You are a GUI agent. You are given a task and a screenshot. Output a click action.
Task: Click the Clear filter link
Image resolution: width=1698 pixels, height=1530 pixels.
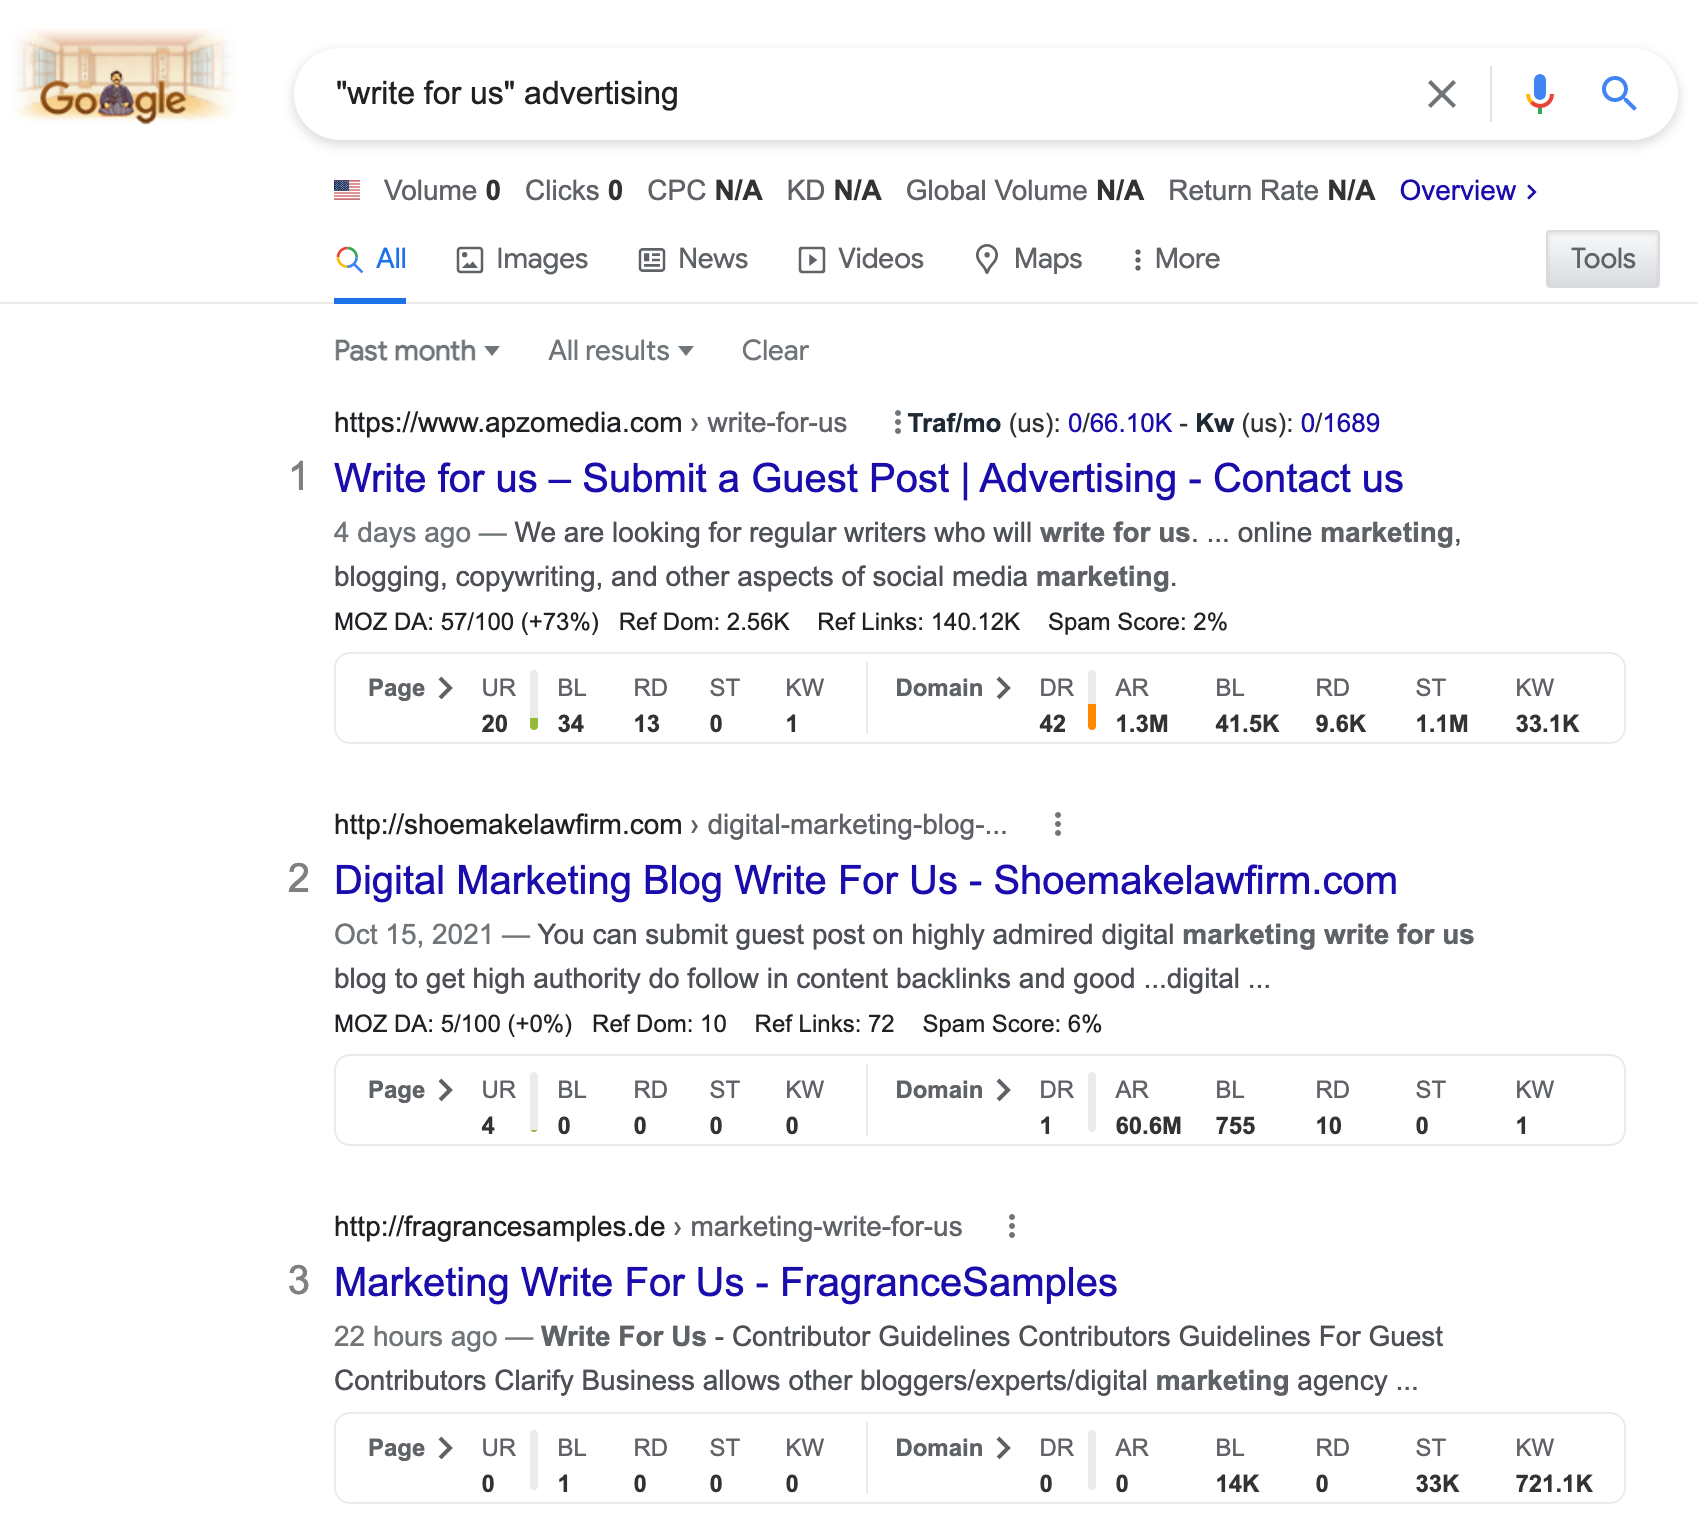tap(774, 350)
